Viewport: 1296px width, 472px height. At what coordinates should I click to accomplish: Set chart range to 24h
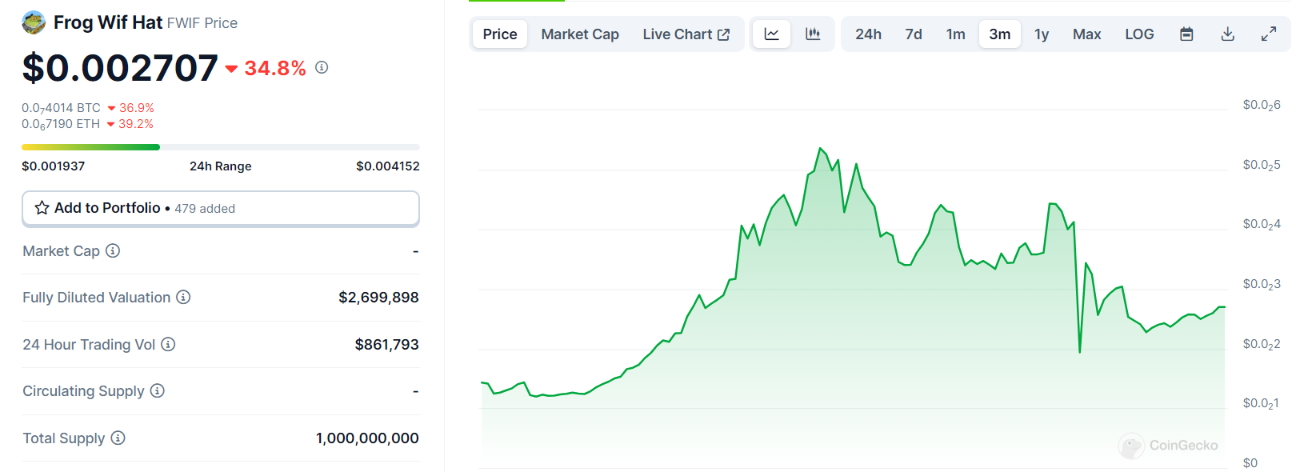868,34
